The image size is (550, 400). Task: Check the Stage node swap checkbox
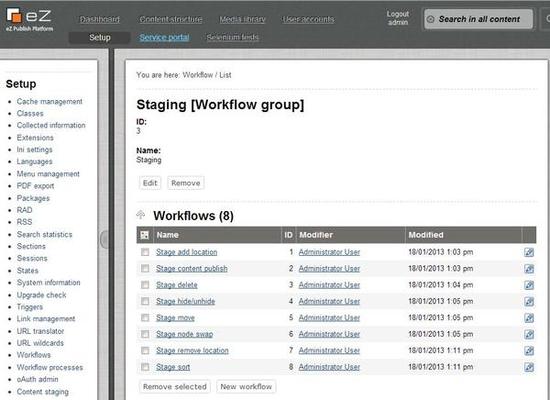pyautogui.click(x=145, y=334)
